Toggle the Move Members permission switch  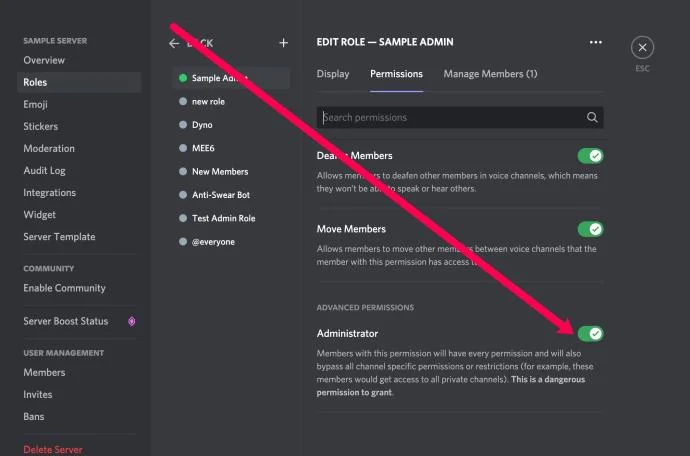(591, 229)
